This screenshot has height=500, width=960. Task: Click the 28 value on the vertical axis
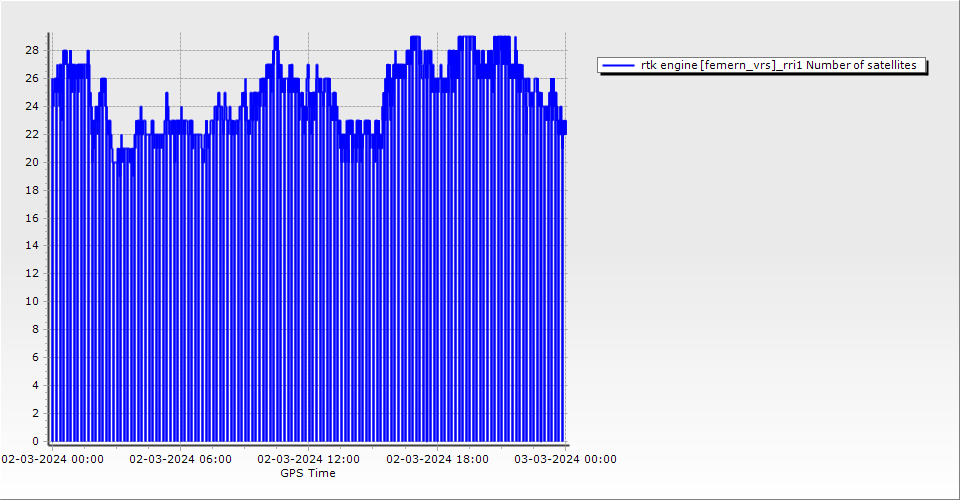click(x=32, y=50)
